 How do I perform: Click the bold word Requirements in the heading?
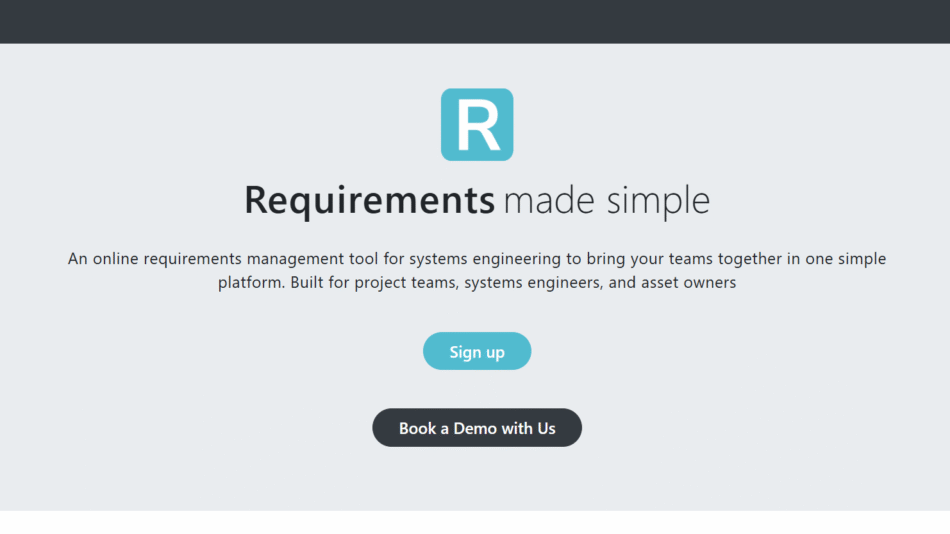369,201
